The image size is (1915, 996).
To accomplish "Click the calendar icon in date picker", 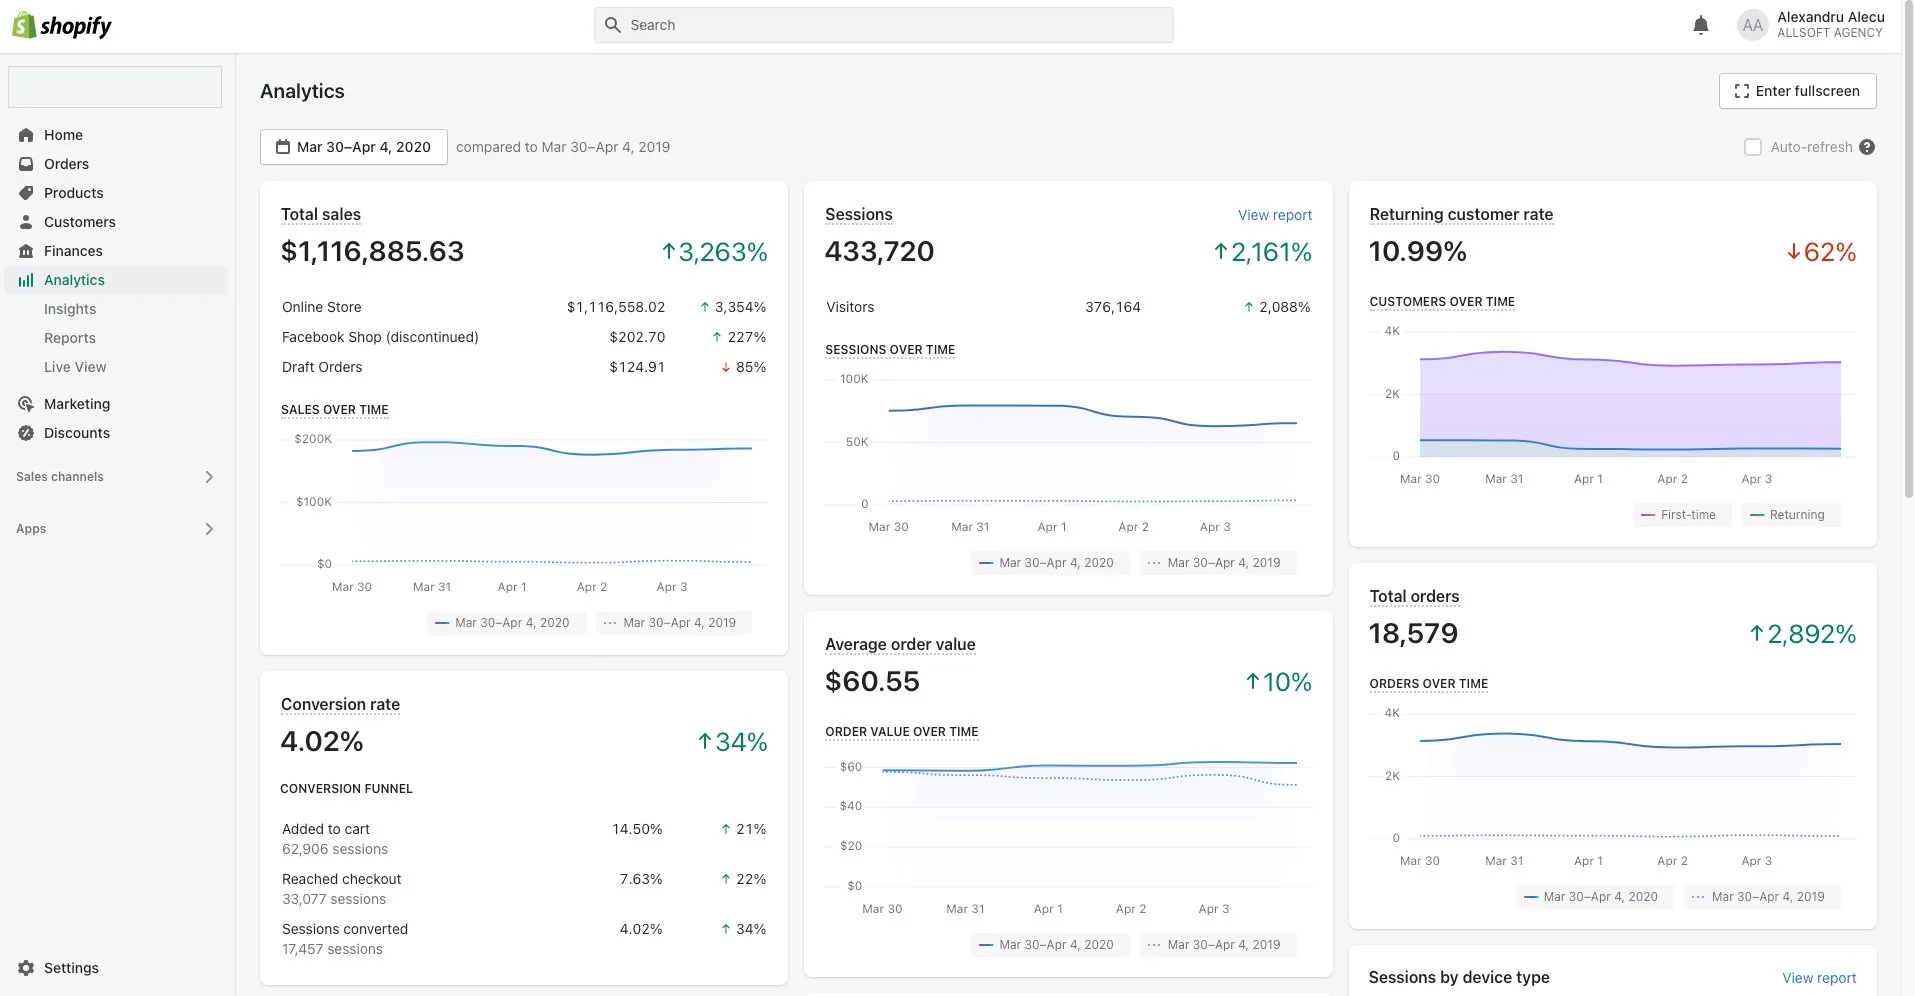I will (x=283, y=147).
